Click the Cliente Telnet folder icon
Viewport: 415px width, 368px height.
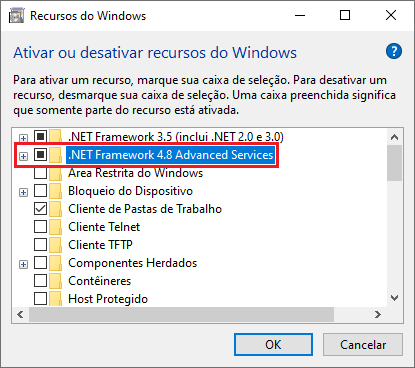[x=55, y=227]
